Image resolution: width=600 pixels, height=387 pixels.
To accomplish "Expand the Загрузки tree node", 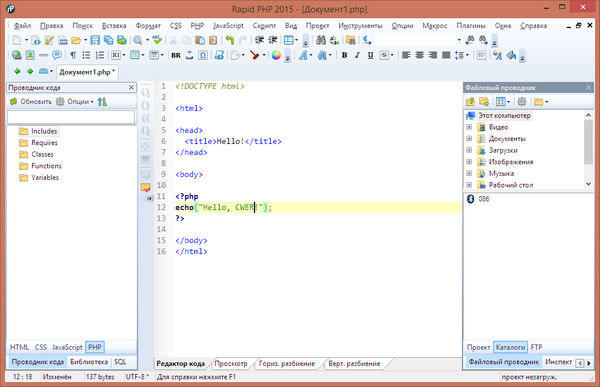I will click(x=469, y=150).
